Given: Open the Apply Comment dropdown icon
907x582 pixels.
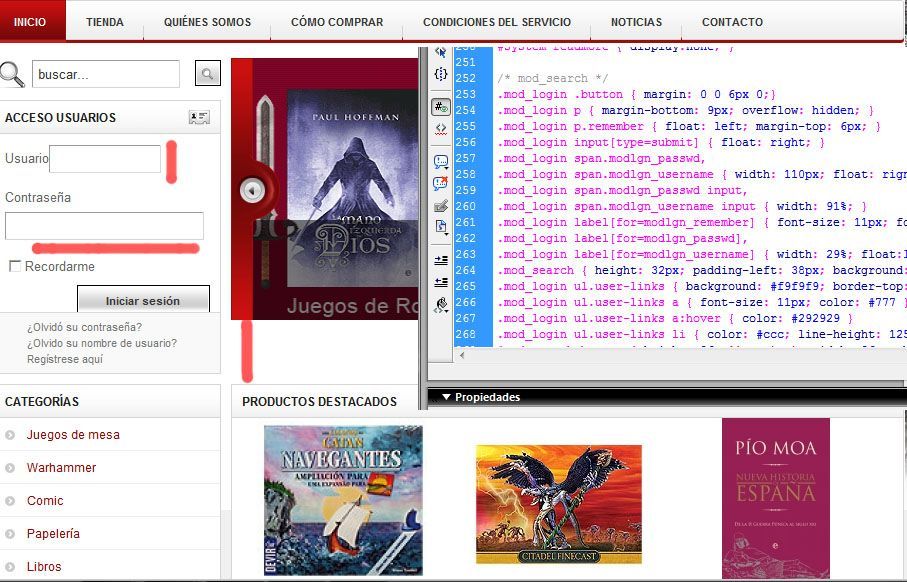Looking at the screenshot, I should click(441, 161).
